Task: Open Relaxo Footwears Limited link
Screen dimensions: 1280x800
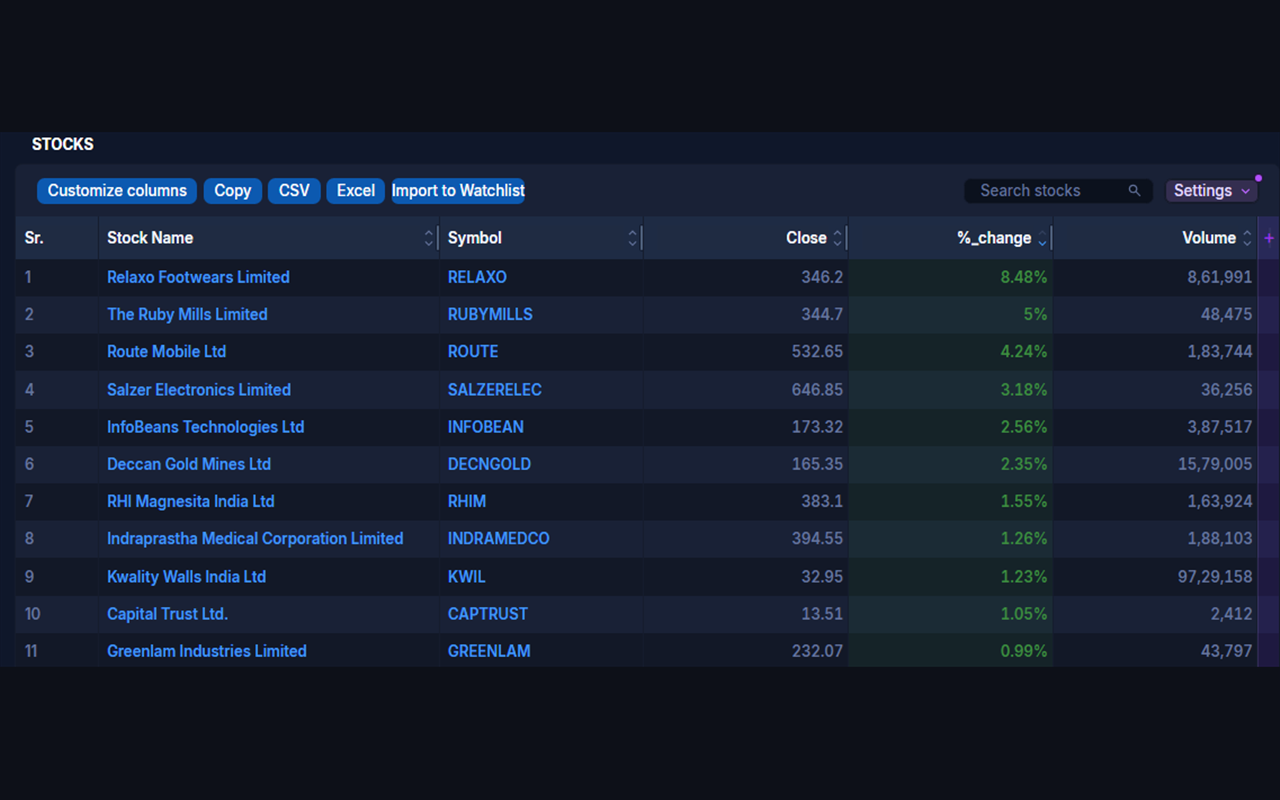Action: [x=198, y=277]
